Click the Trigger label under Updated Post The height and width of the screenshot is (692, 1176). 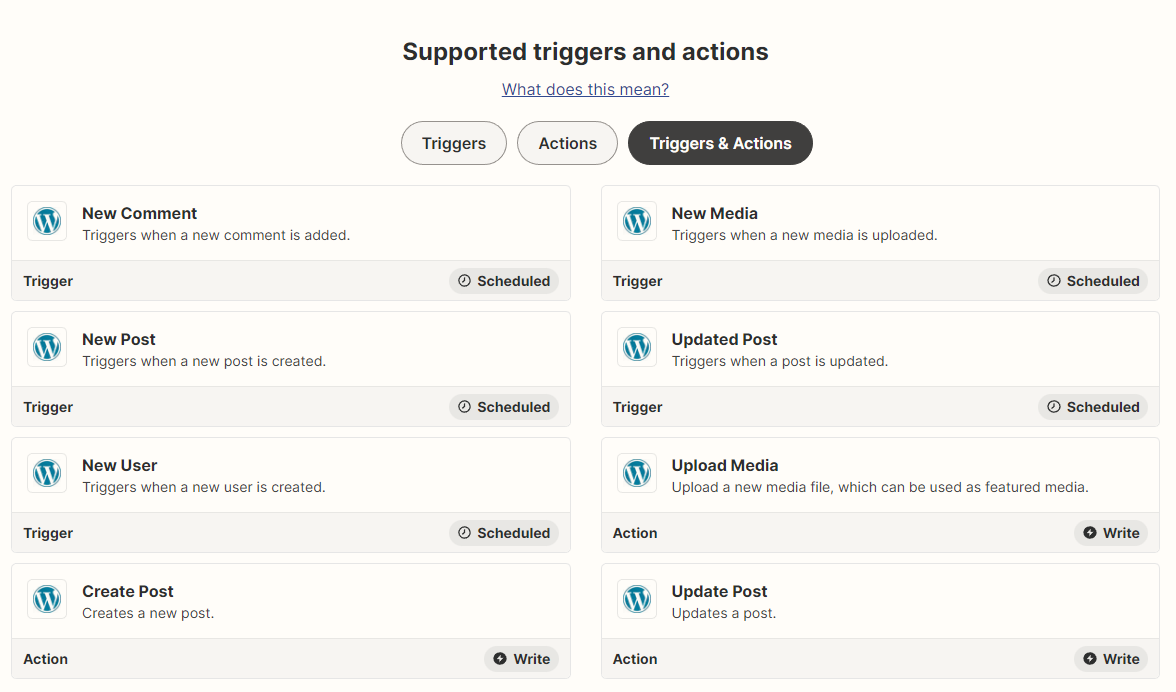(638, 407)
